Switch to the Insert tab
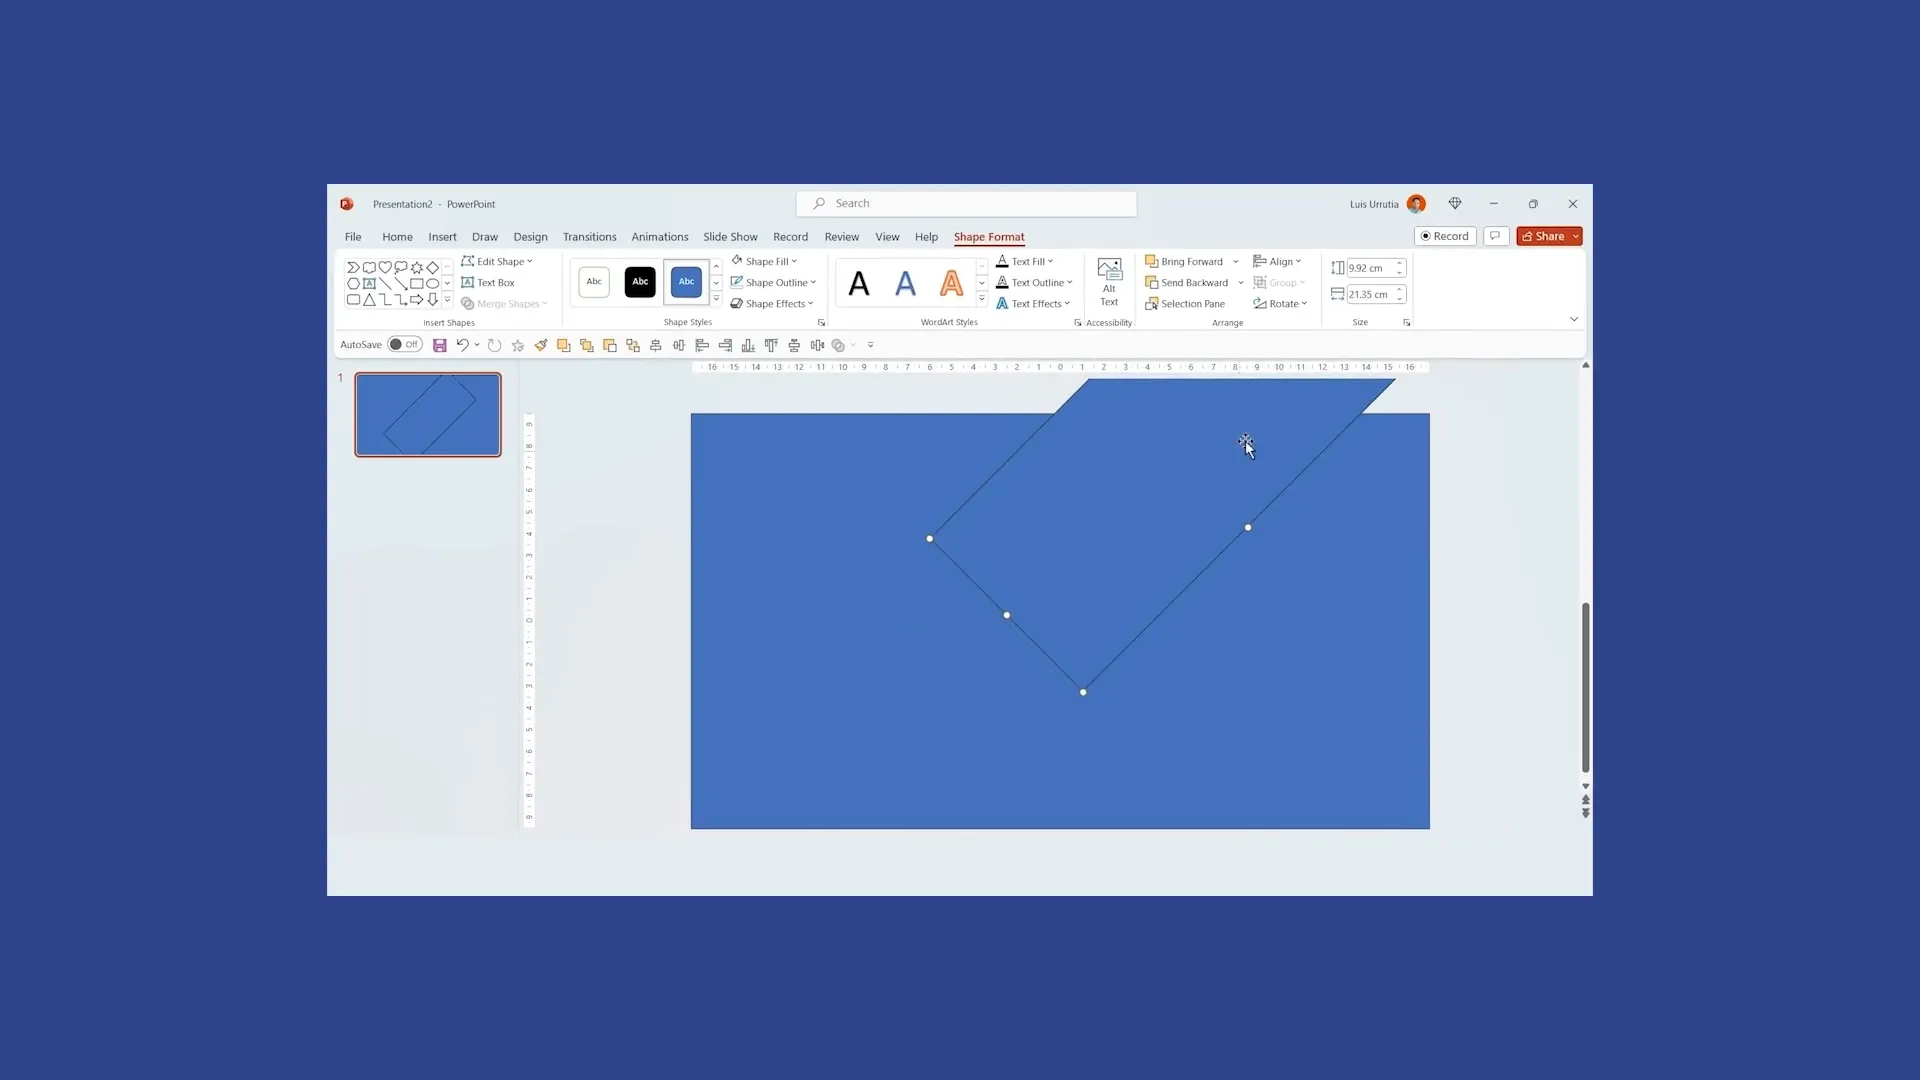Viewport: 1920px width, 1080px height. pyautogui.click(x=442, y=237)
